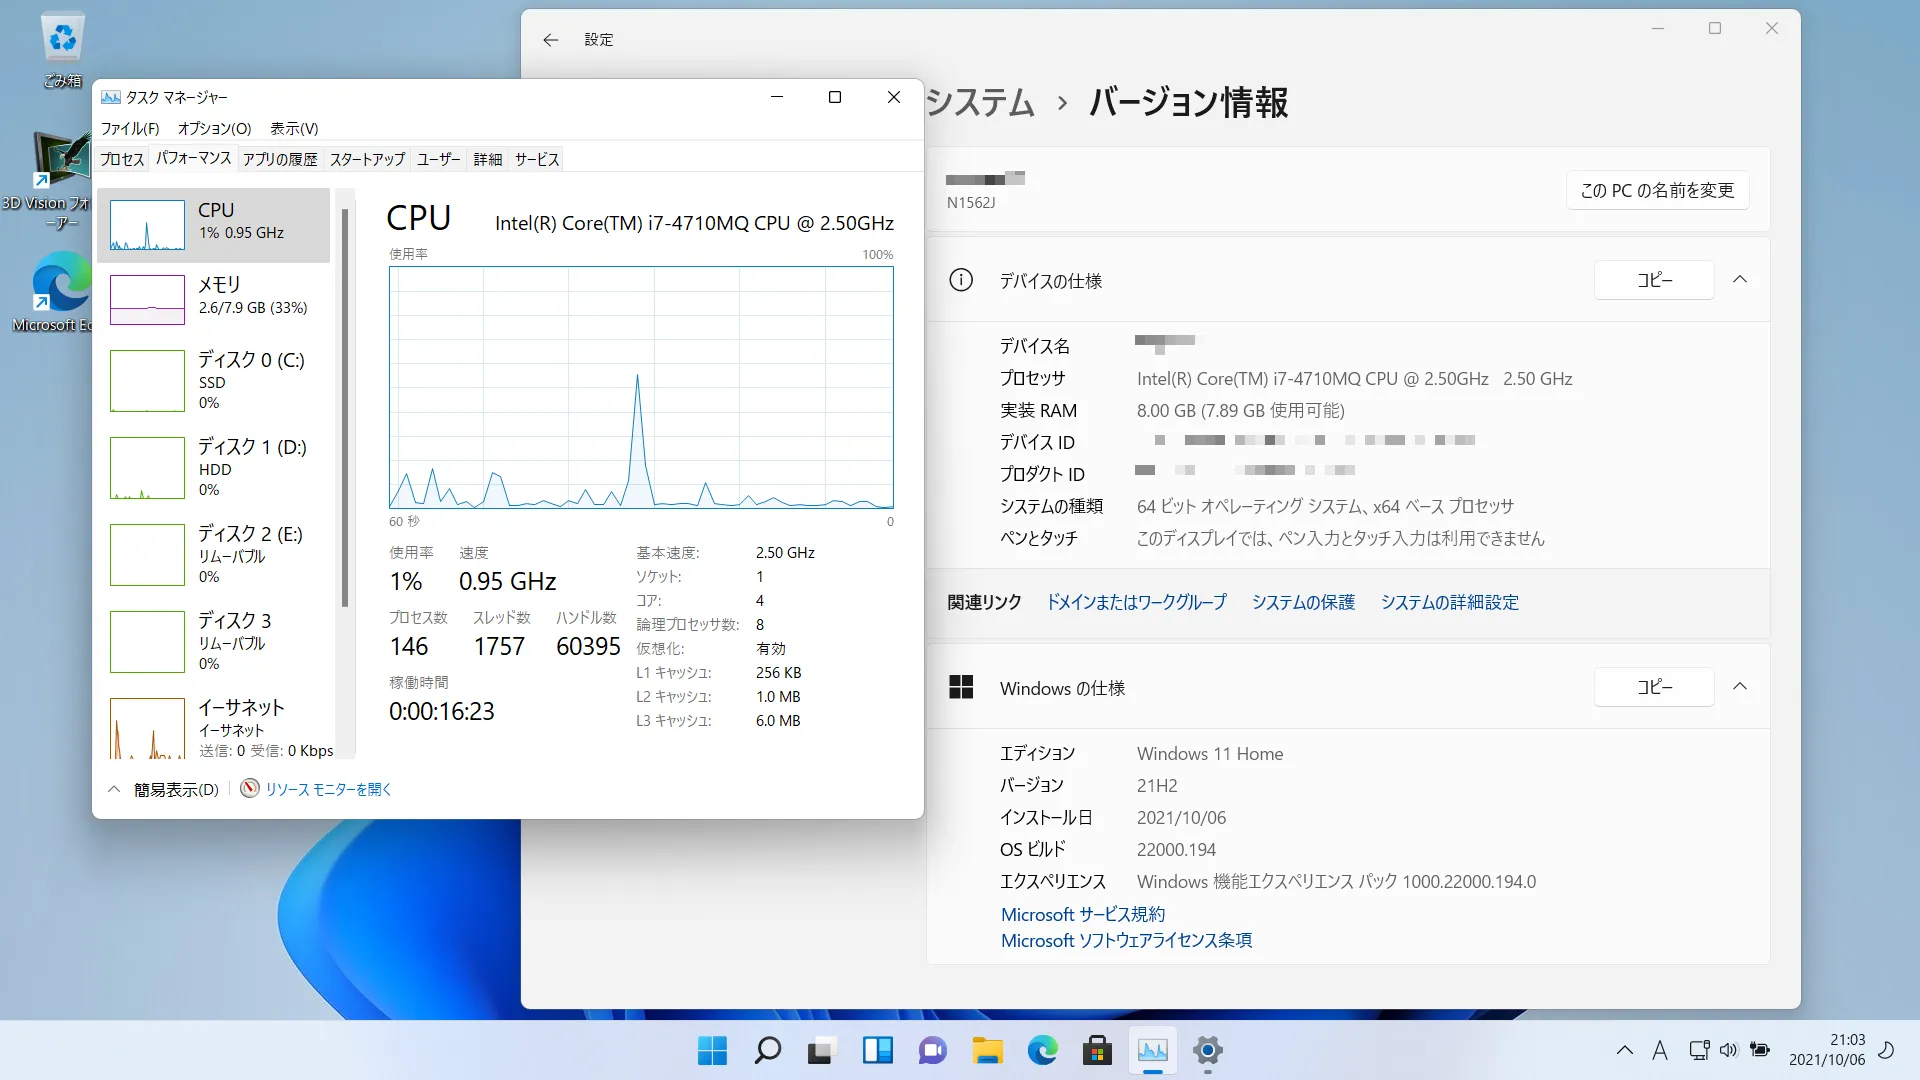Open battery status tray icon
1920x1080 pixels.
tap(1760, 1050)
